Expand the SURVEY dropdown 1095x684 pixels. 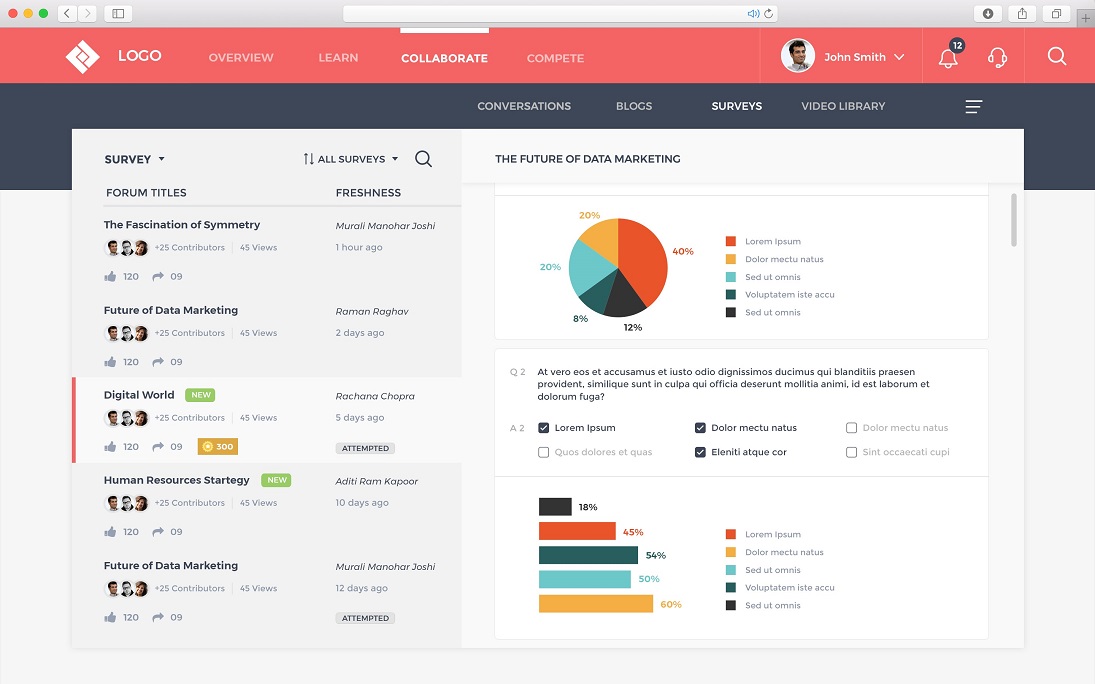pos(134,159)
